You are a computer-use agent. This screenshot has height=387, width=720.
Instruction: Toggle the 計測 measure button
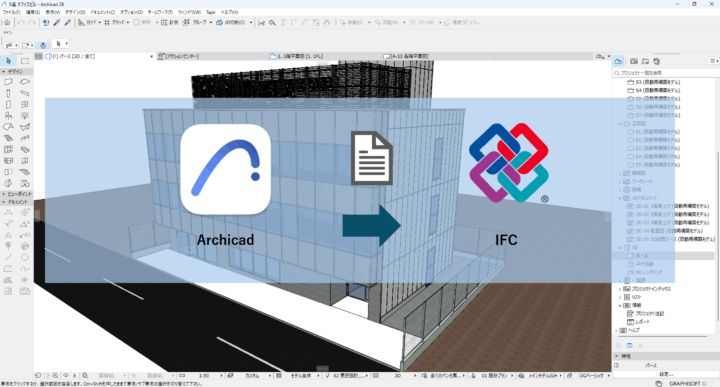pos(169,22)
